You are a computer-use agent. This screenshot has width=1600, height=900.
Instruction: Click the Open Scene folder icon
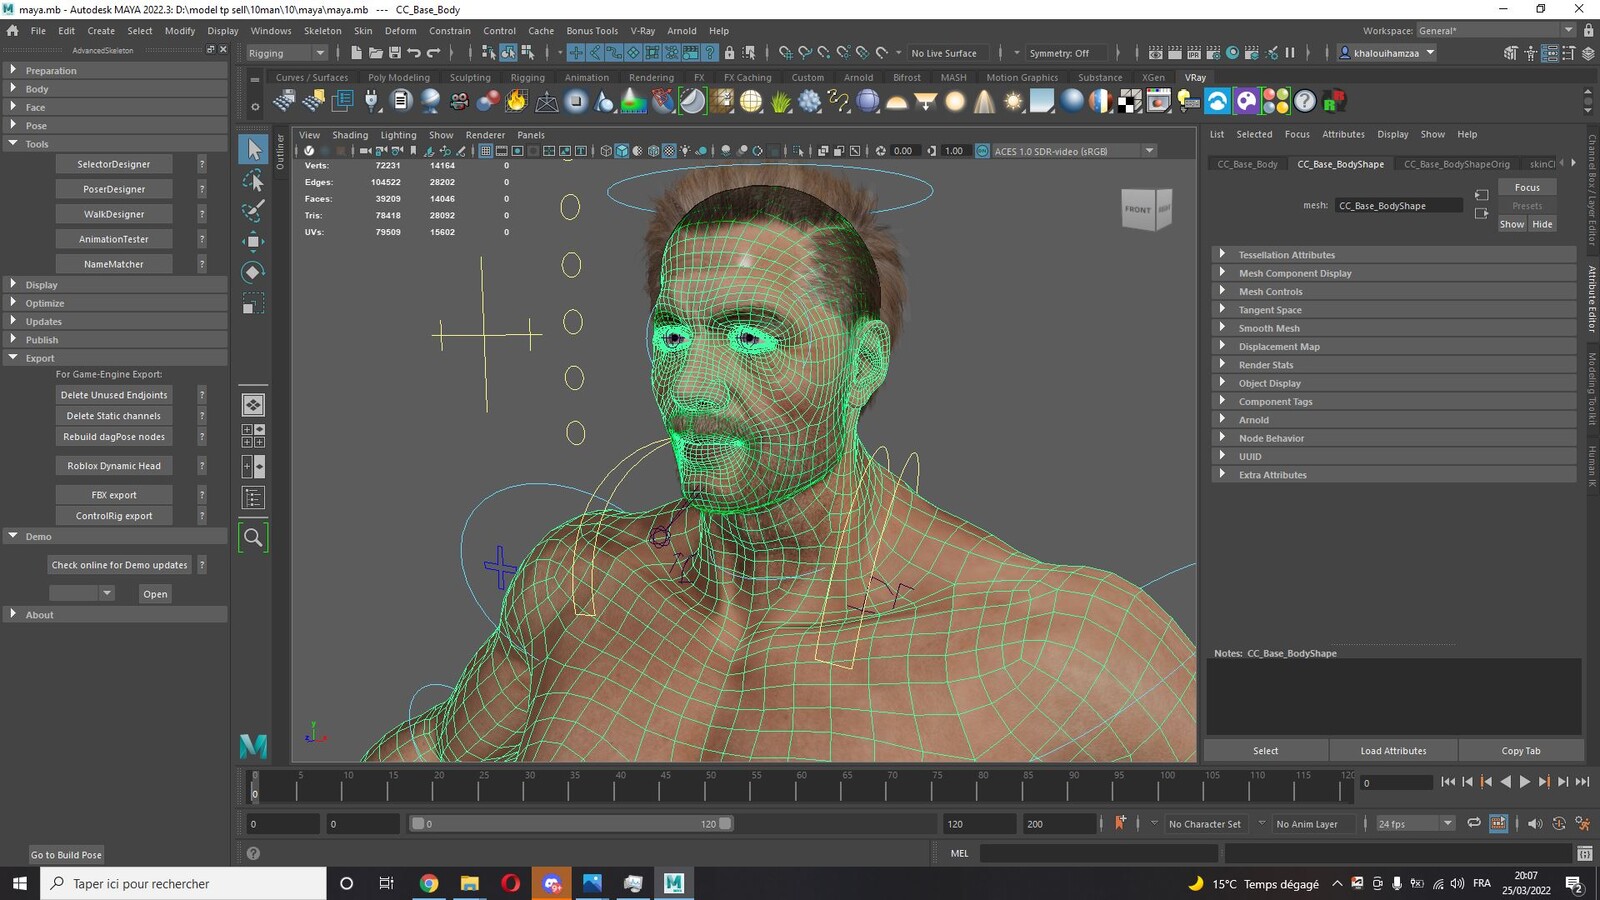(375, 53)
